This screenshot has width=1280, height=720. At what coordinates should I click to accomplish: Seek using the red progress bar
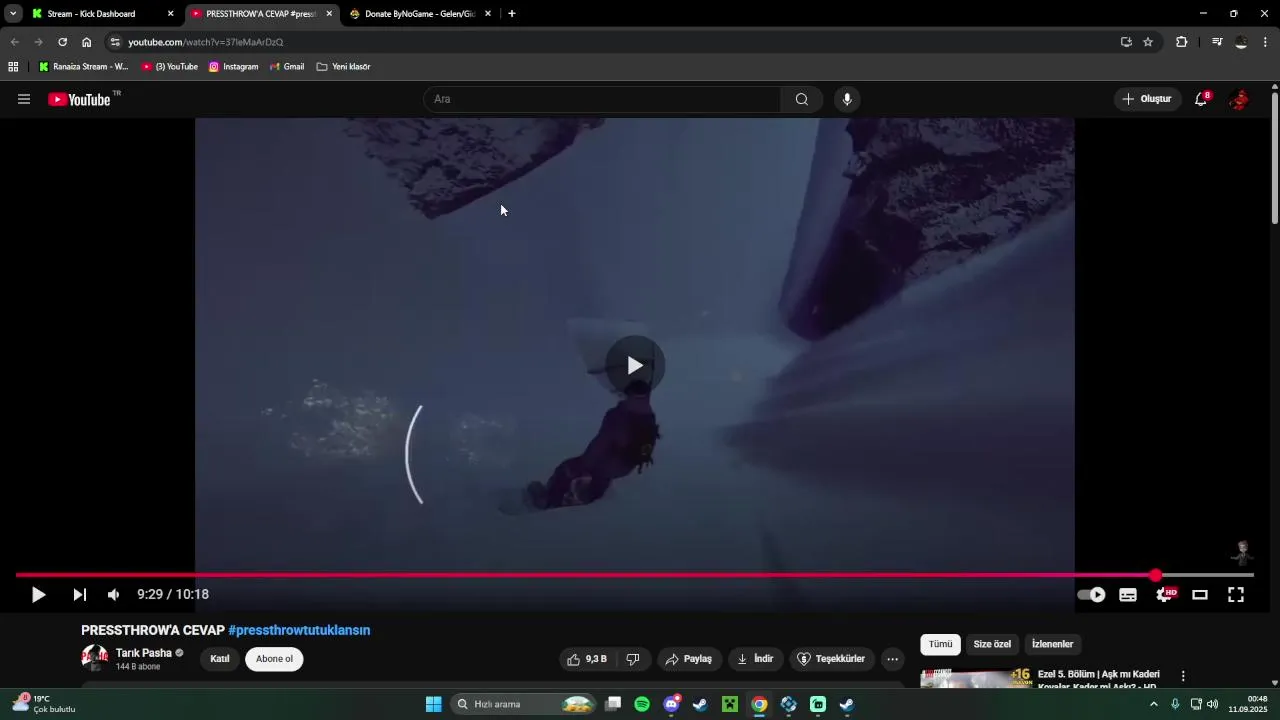click(x=635, y=575)
